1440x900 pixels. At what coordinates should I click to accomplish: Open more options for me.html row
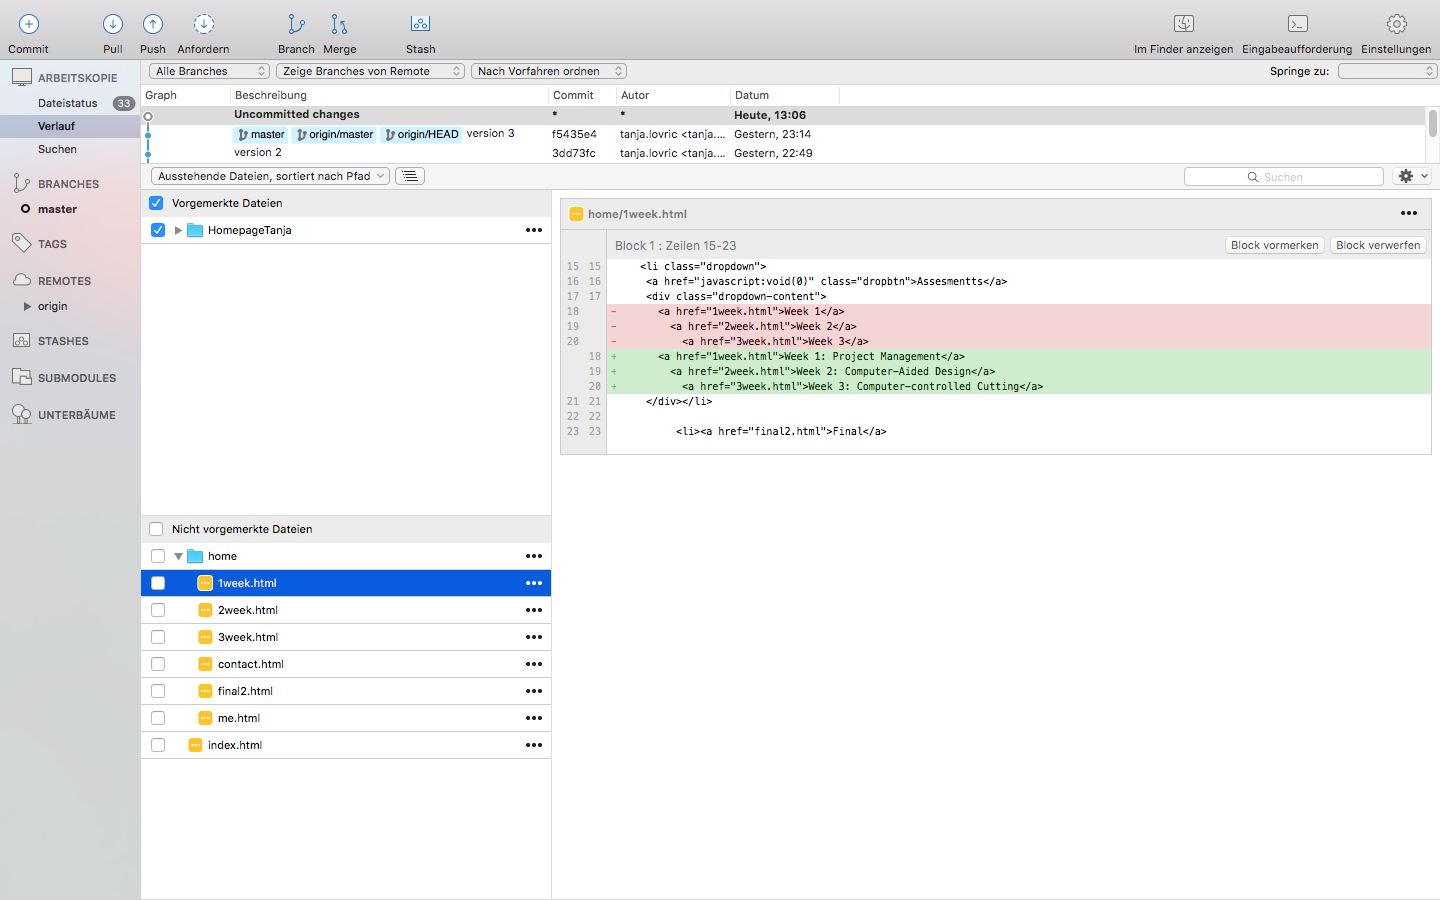pyautogui.click(x=534, y=718)
